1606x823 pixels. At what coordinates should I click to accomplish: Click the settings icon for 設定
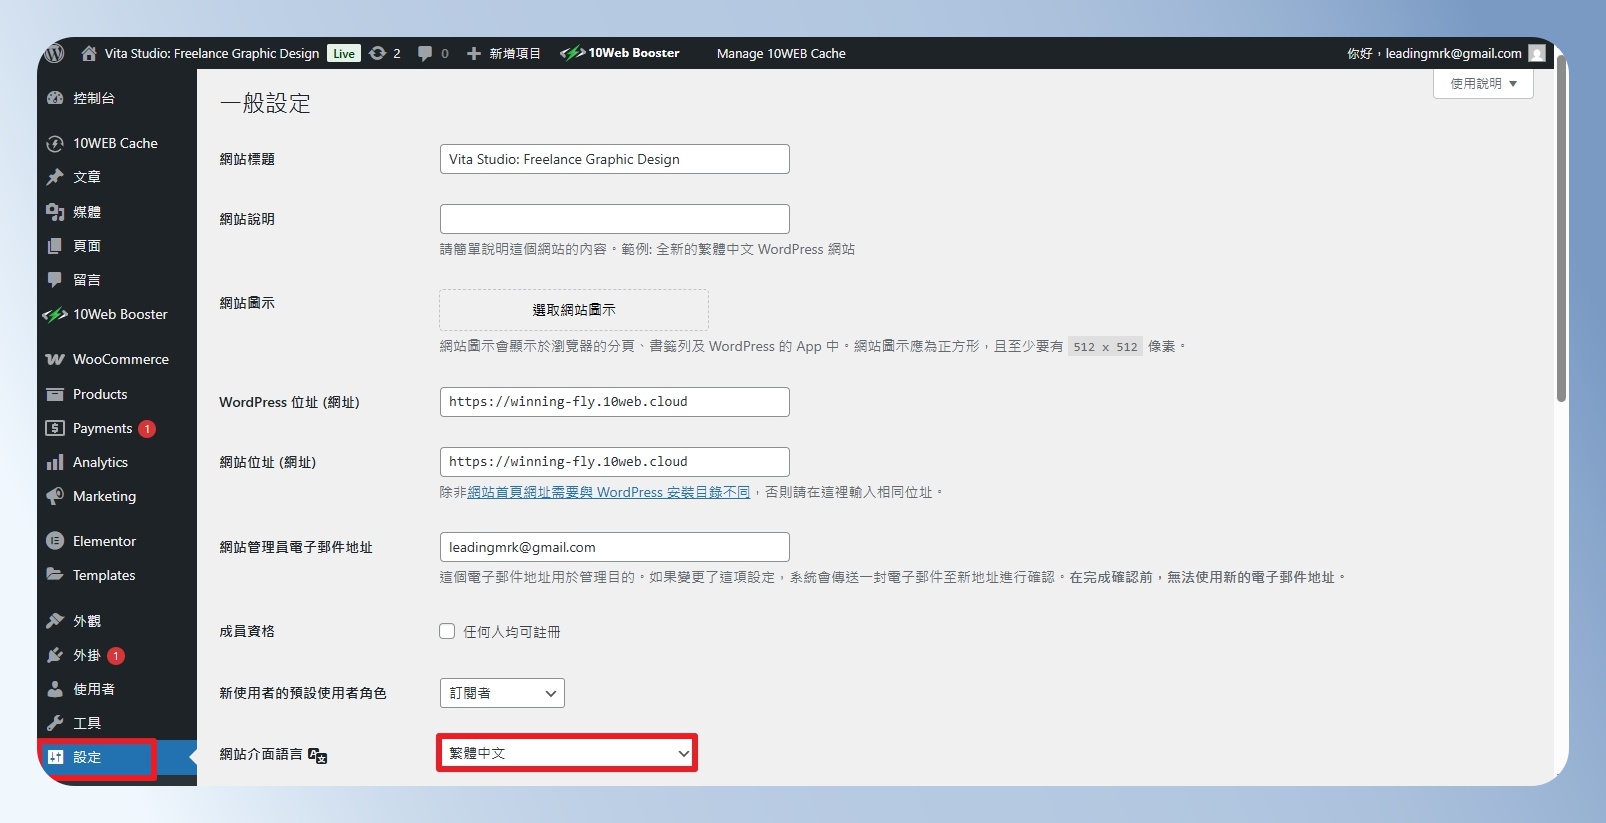coord(55,757)
